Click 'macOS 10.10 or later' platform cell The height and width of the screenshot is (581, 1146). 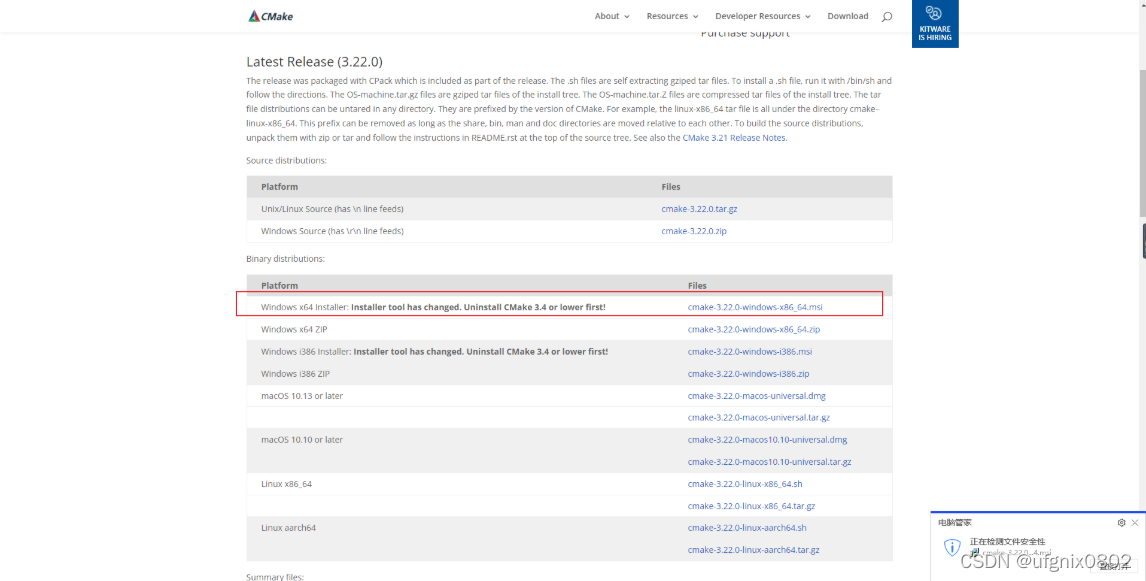point(302,440)
